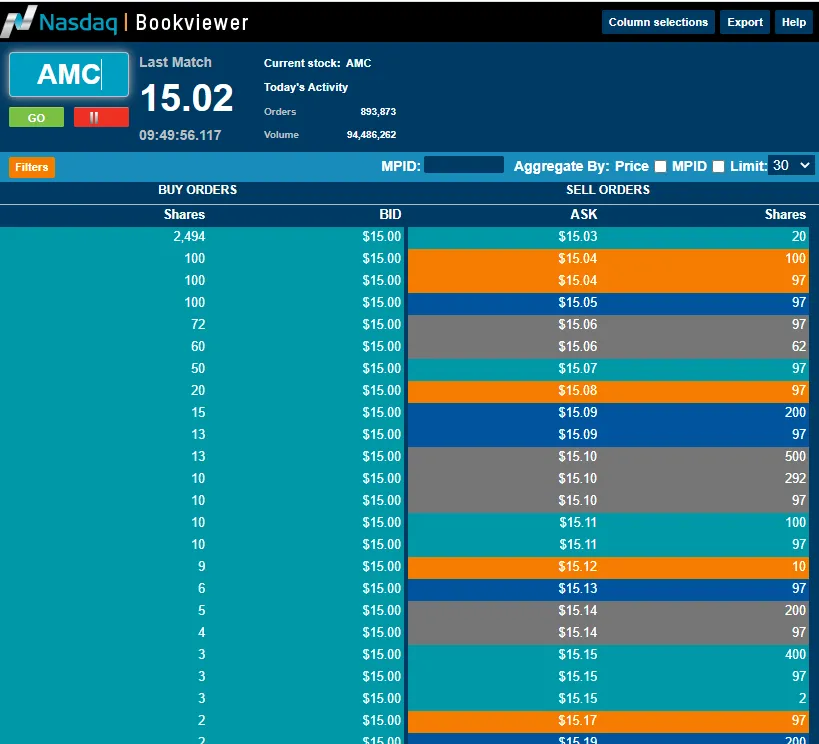Pause the feed with red pause button
The image size is (819, 744).
[x=101, y=117]
